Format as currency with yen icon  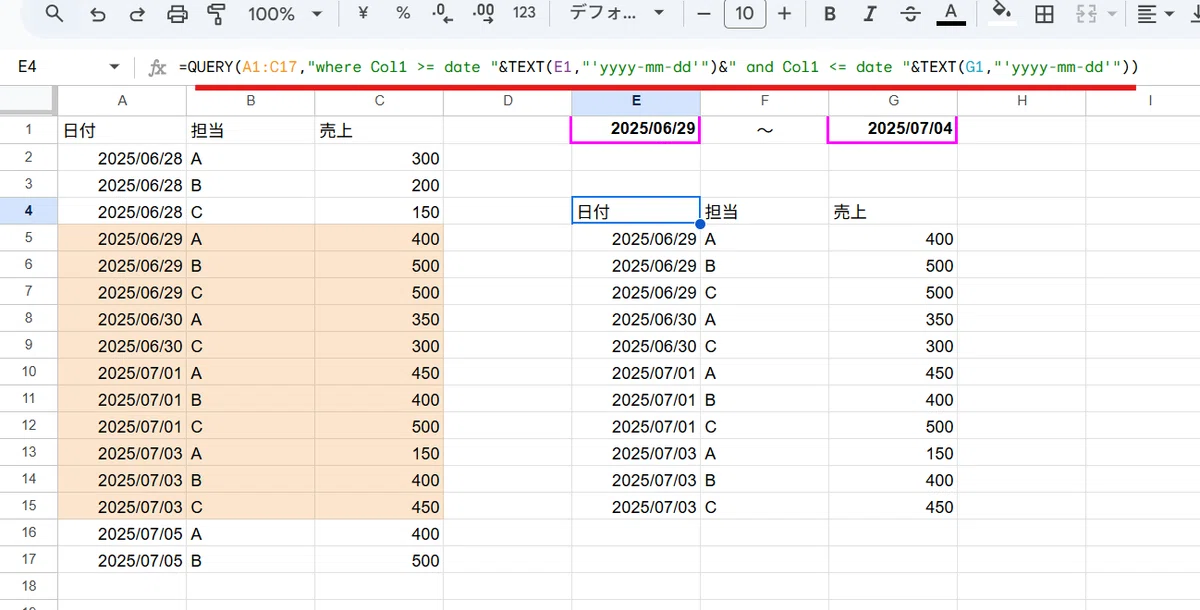click(364, 14)
